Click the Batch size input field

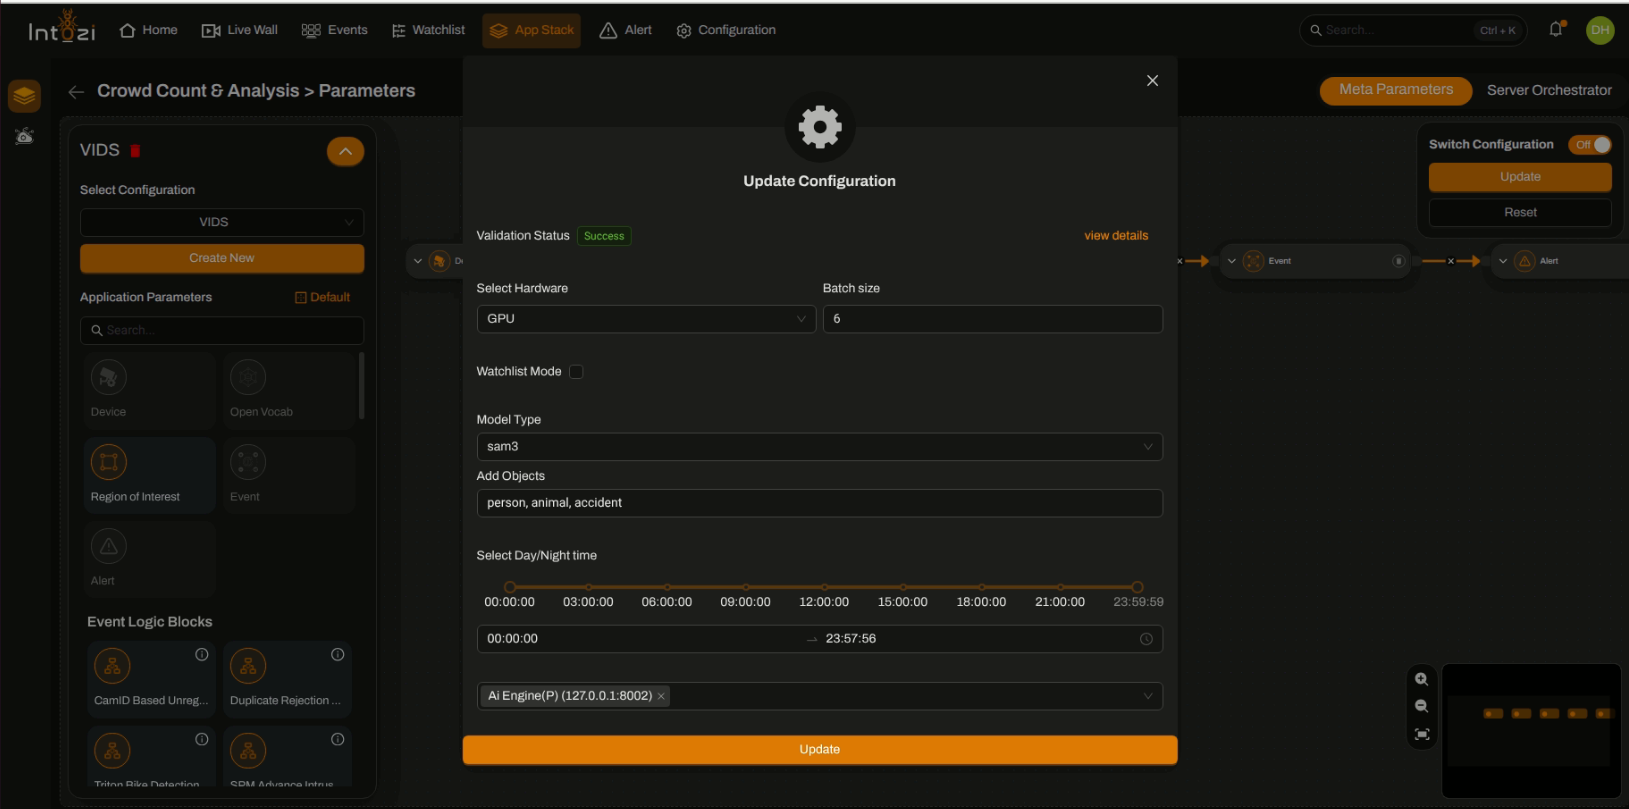(x=992, y=319)
